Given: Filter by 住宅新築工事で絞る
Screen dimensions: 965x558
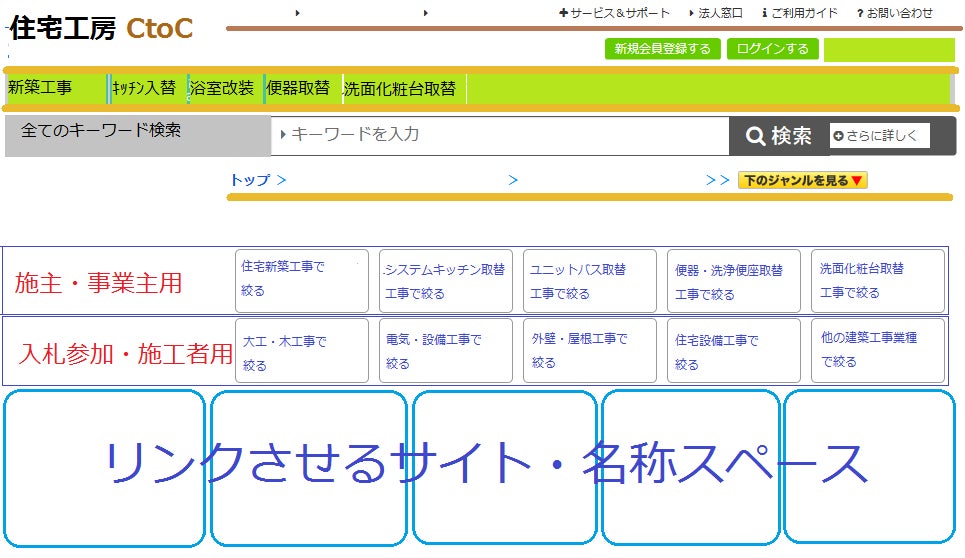Looking at the screenshot, I should [301, 280].
